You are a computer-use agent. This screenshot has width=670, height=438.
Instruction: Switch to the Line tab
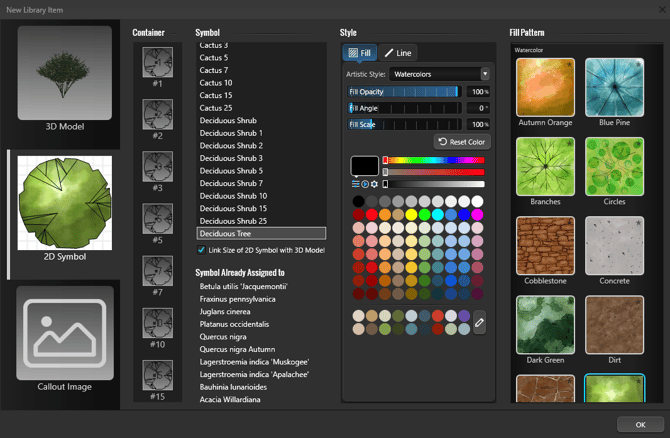tap(397, 53)
